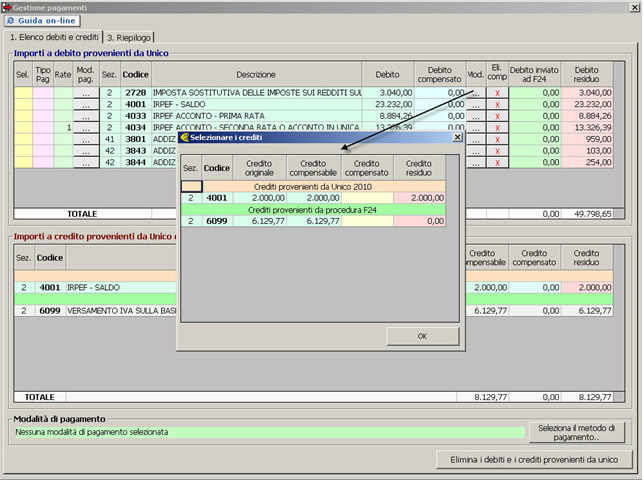Viewport: 643px width, 481px height.
Task: Open compensation ellipsis button for code 2728 row
Action: pos(475,93)
